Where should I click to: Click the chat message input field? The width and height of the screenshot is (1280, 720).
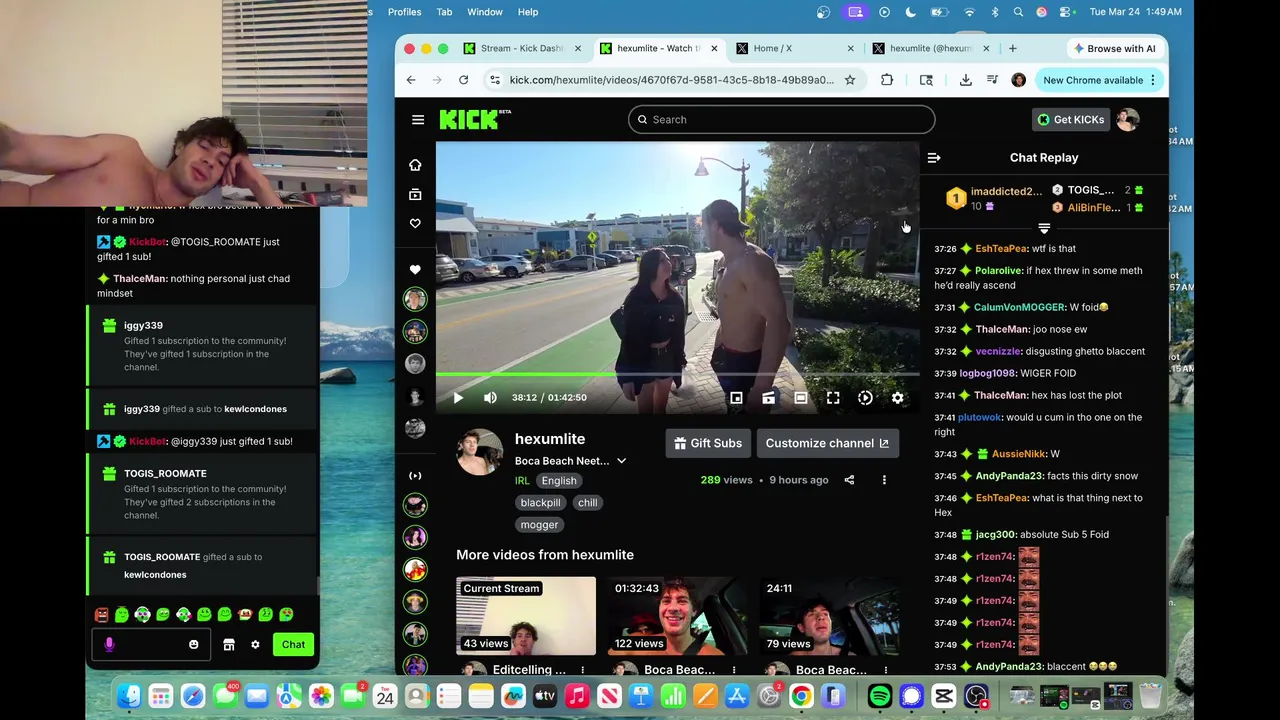coord(151,645)
